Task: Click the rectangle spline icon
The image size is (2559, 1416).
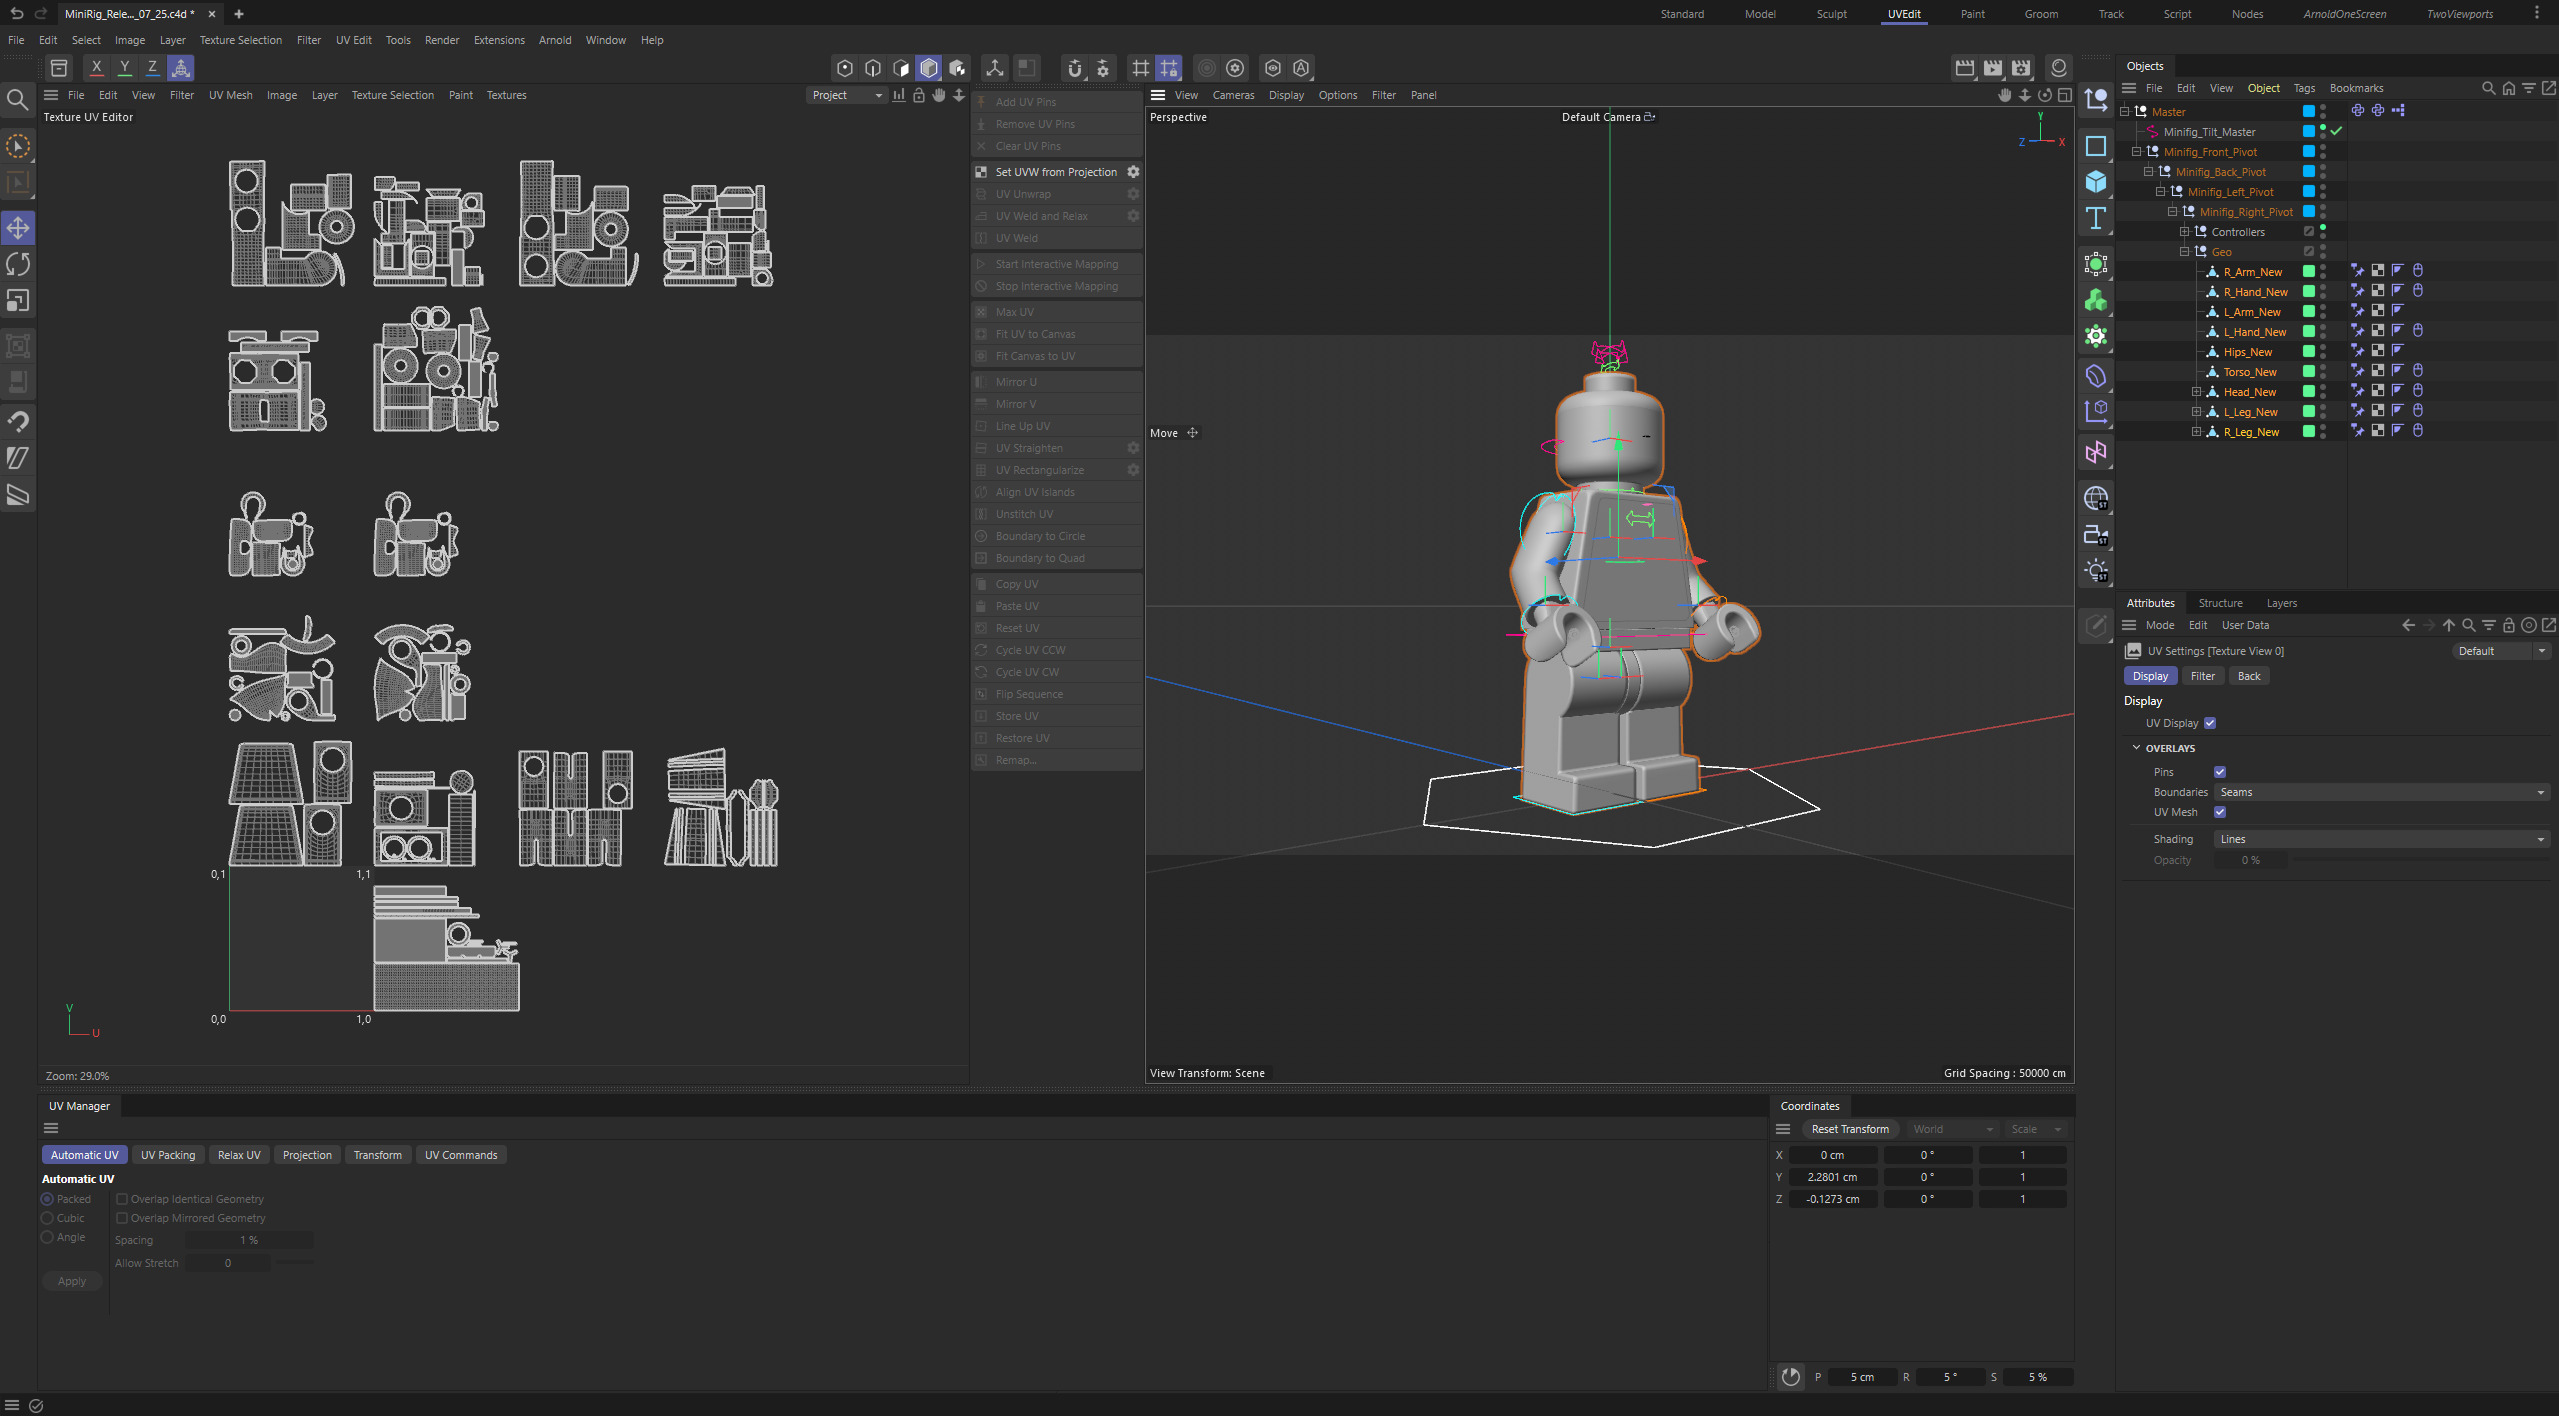Action: pos(2095,146)
